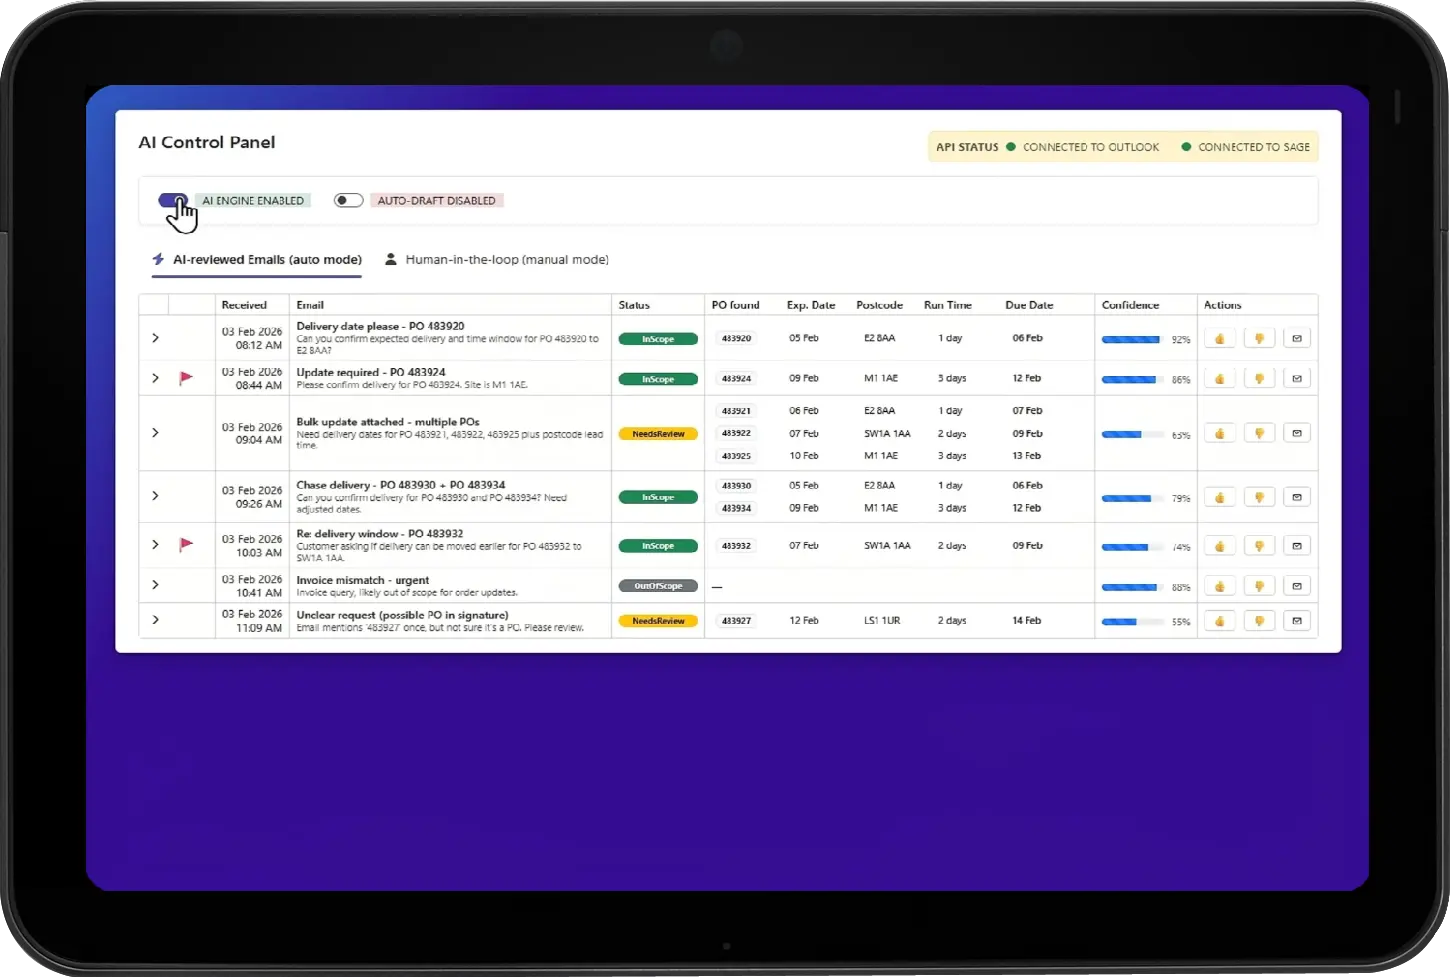This screenshot has height=977, width=1450.
Task: Expand the Delivery date please PO 483920 row
Action: click(155, 338)
